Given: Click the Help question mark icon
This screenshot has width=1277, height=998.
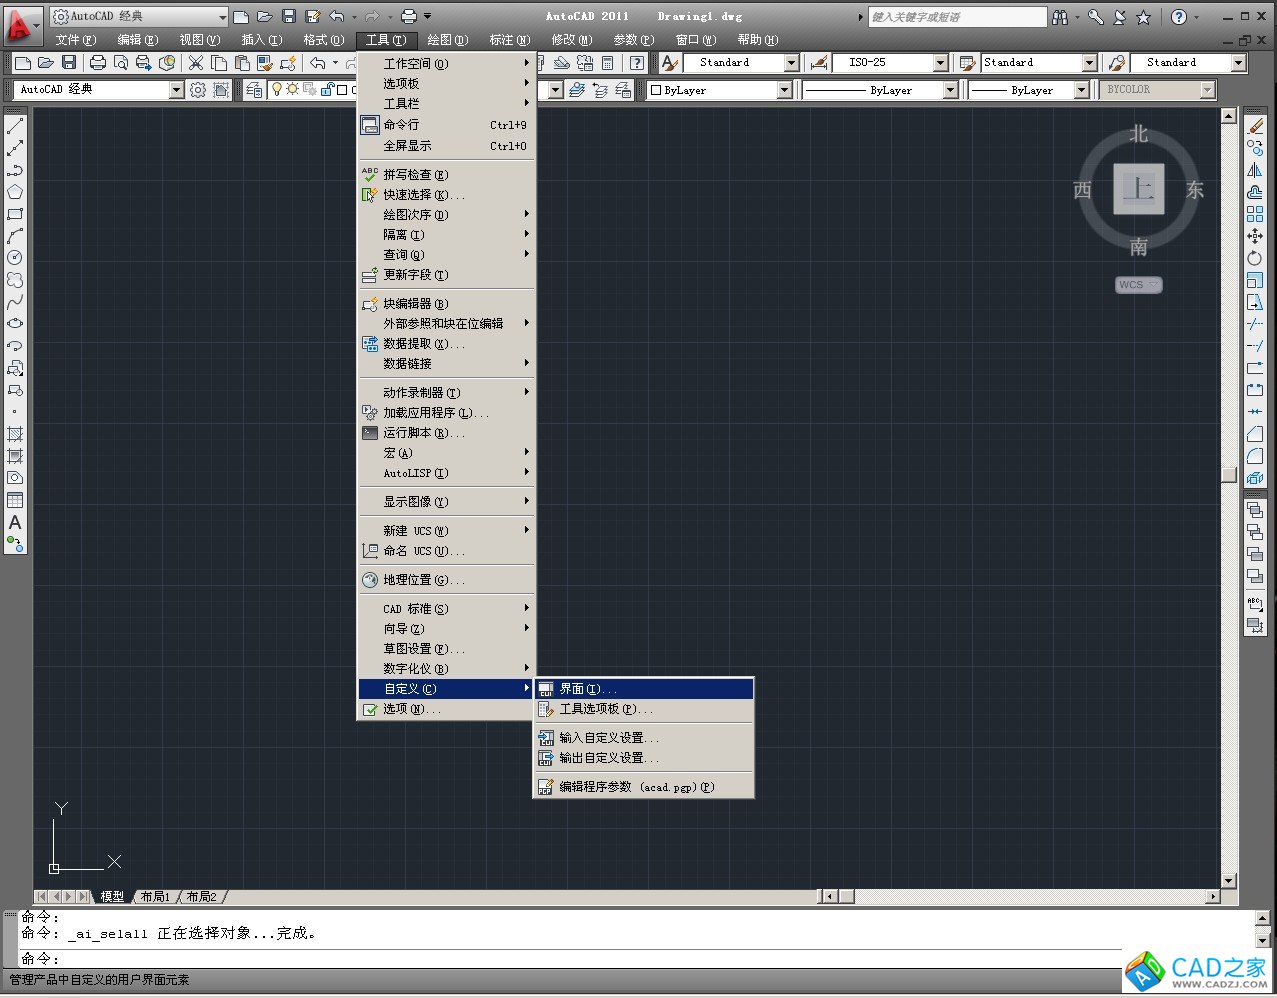Looking at the screenshot, I should 1179,17.
